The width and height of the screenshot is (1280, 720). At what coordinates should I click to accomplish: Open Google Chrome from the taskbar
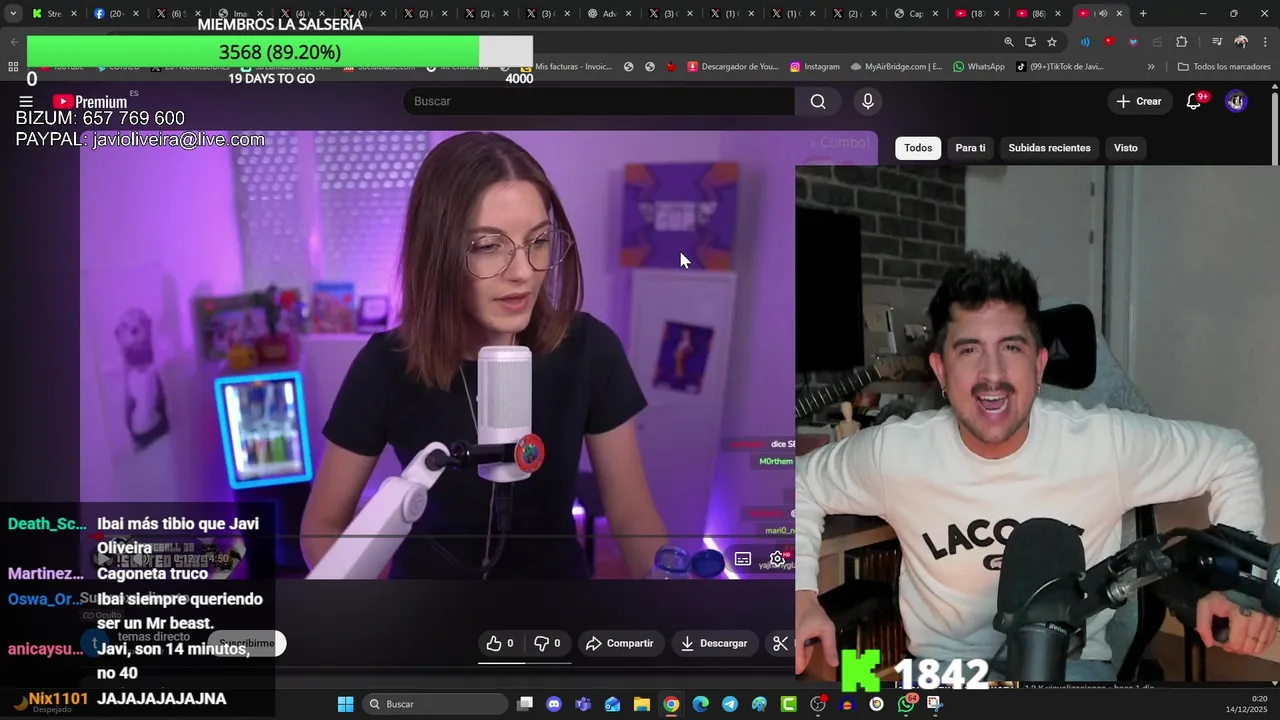click(x=671, y=704)
